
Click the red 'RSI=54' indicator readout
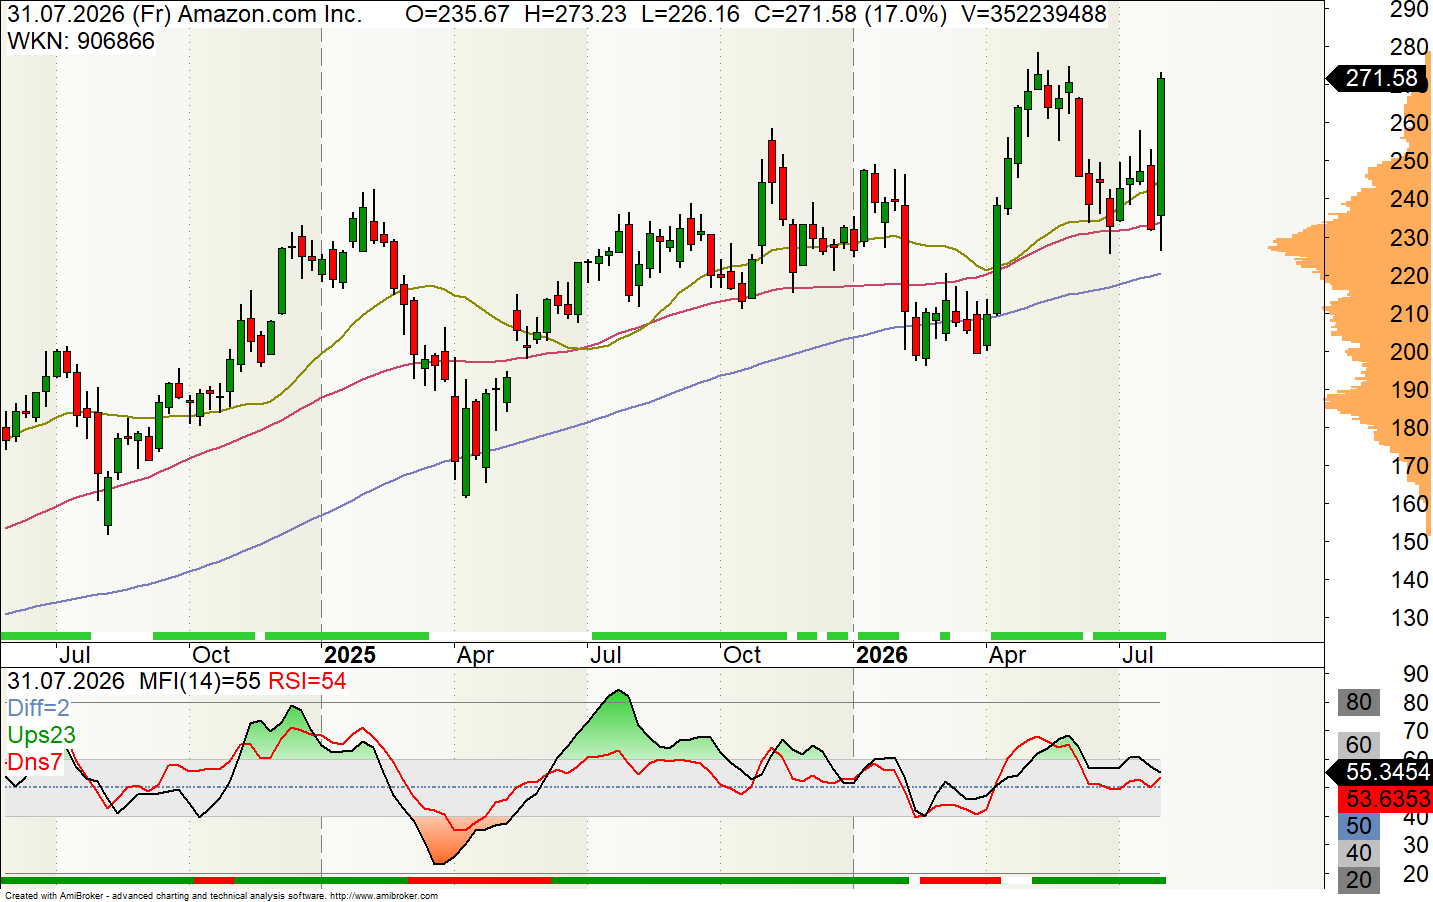point(307,681)
